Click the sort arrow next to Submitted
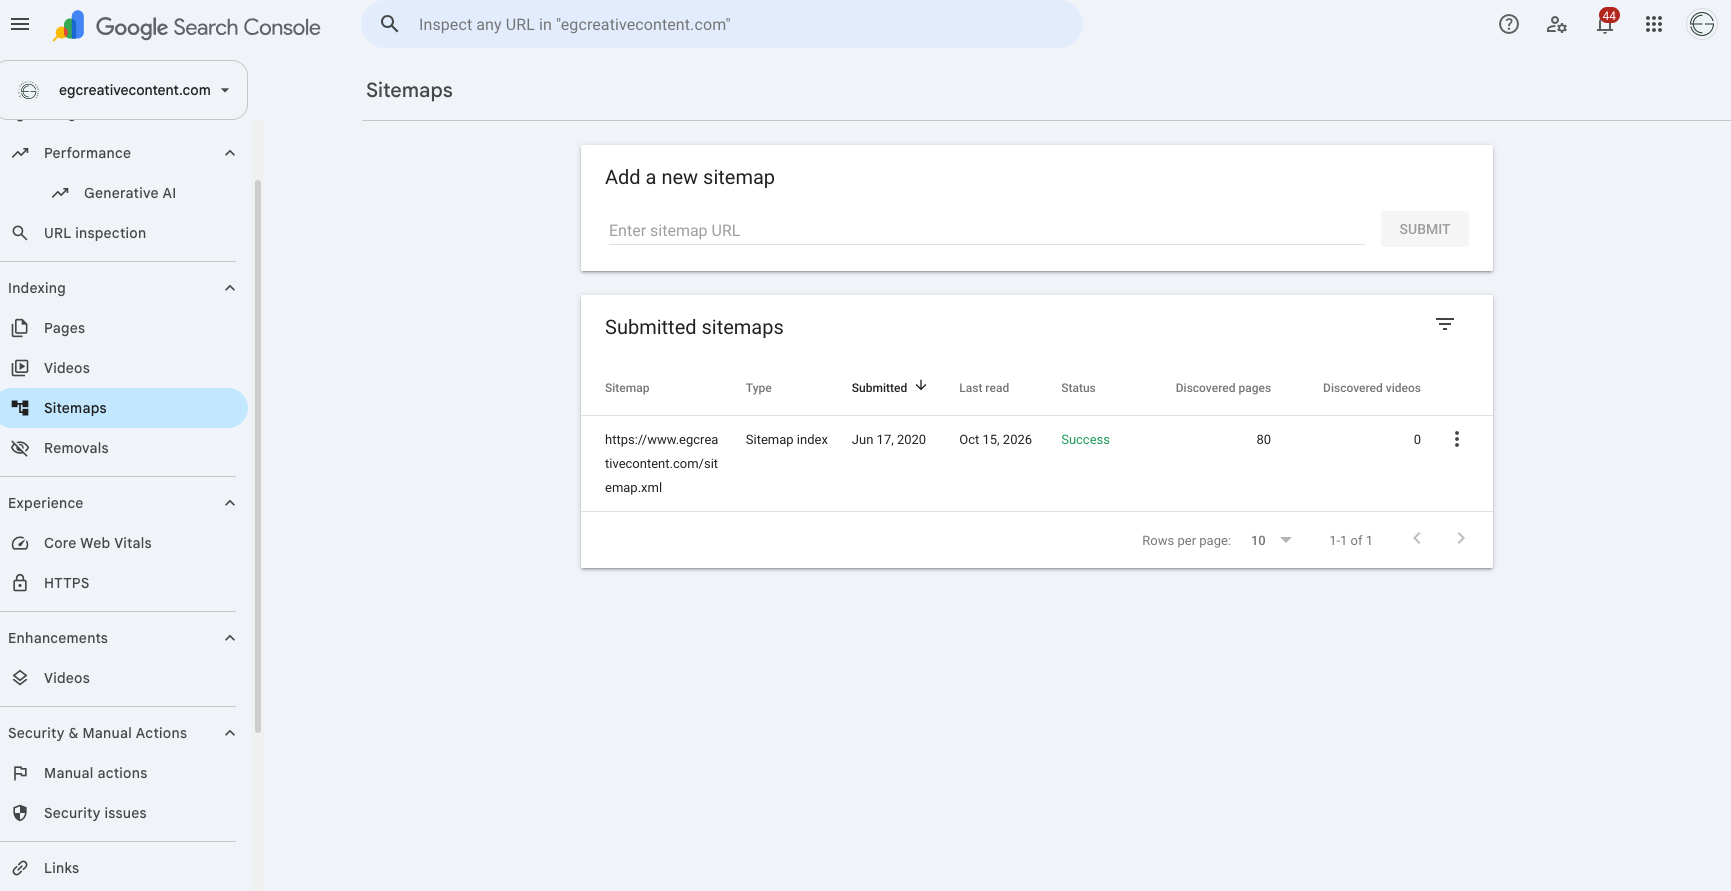The image size is (1731, 891). 921,386
